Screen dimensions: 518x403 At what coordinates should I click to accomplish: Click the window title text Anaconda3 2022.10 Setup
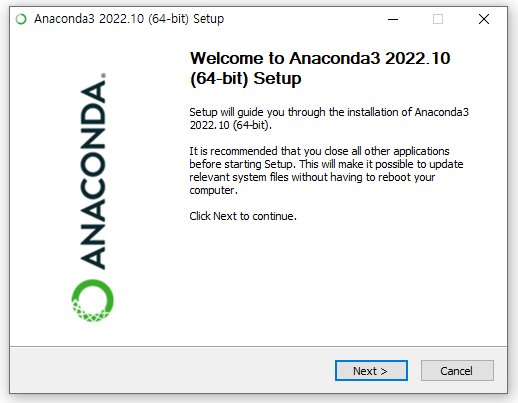[129, 19]
